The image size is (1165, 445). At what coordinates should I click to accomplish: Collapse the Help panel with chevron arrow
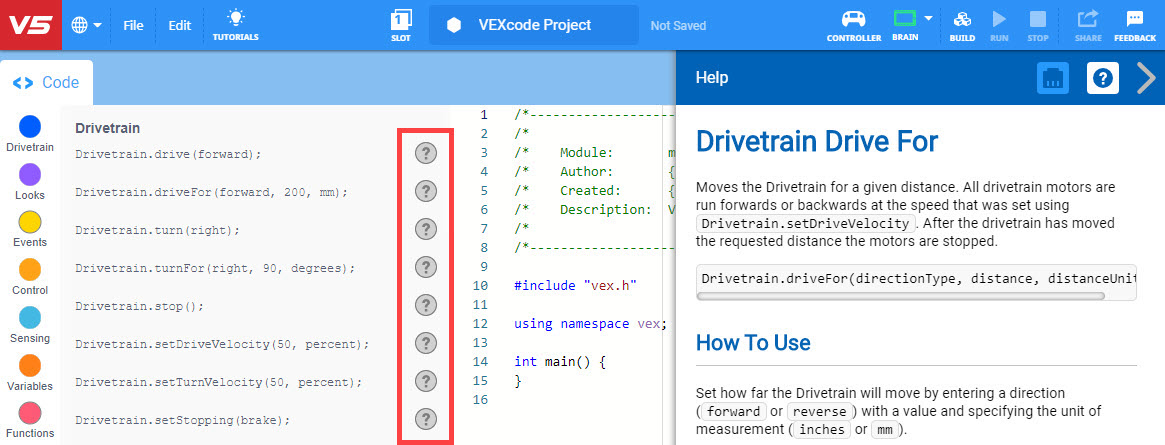(x=1146, y=78)
